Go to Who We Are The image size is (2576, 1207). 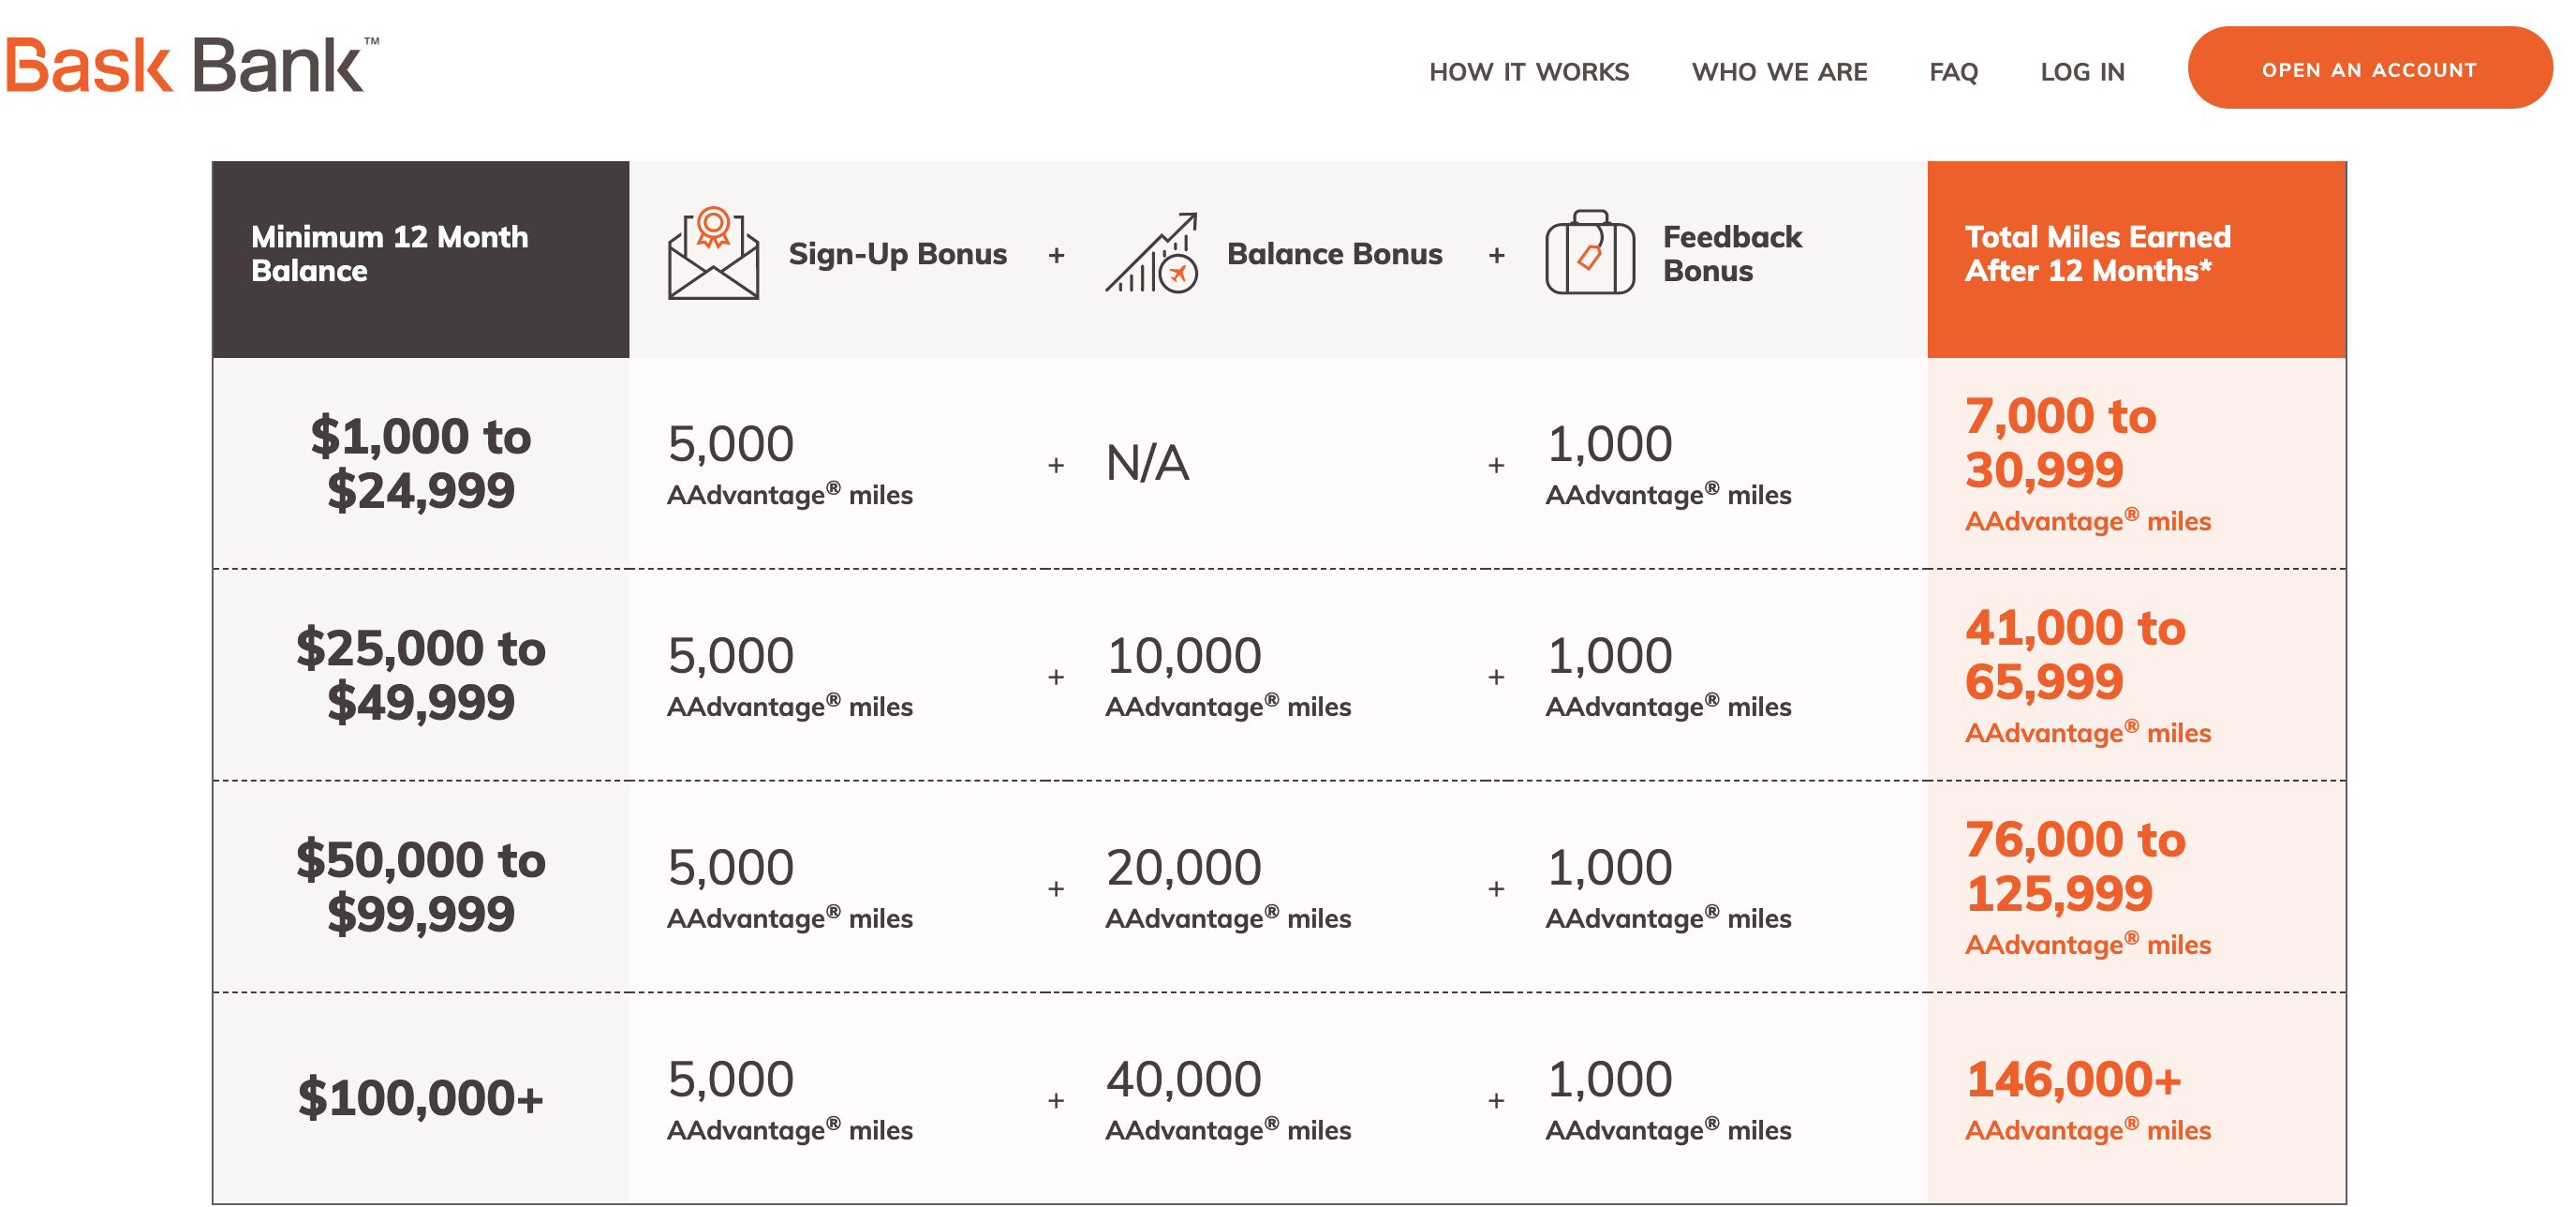pos(1779,72)
